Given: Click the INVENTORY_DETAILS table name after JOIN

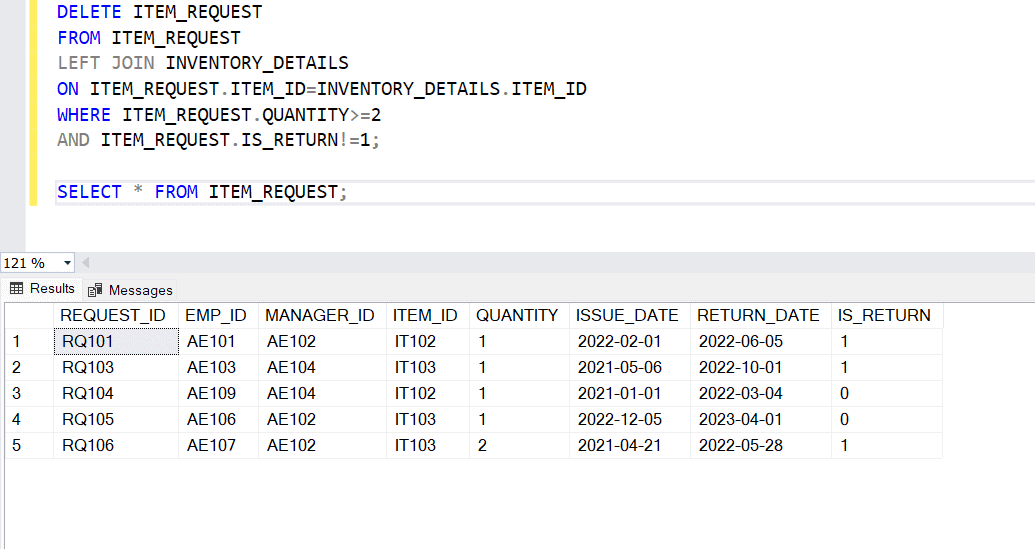Looking at the screenshot, I should click(x=257, y=63).
